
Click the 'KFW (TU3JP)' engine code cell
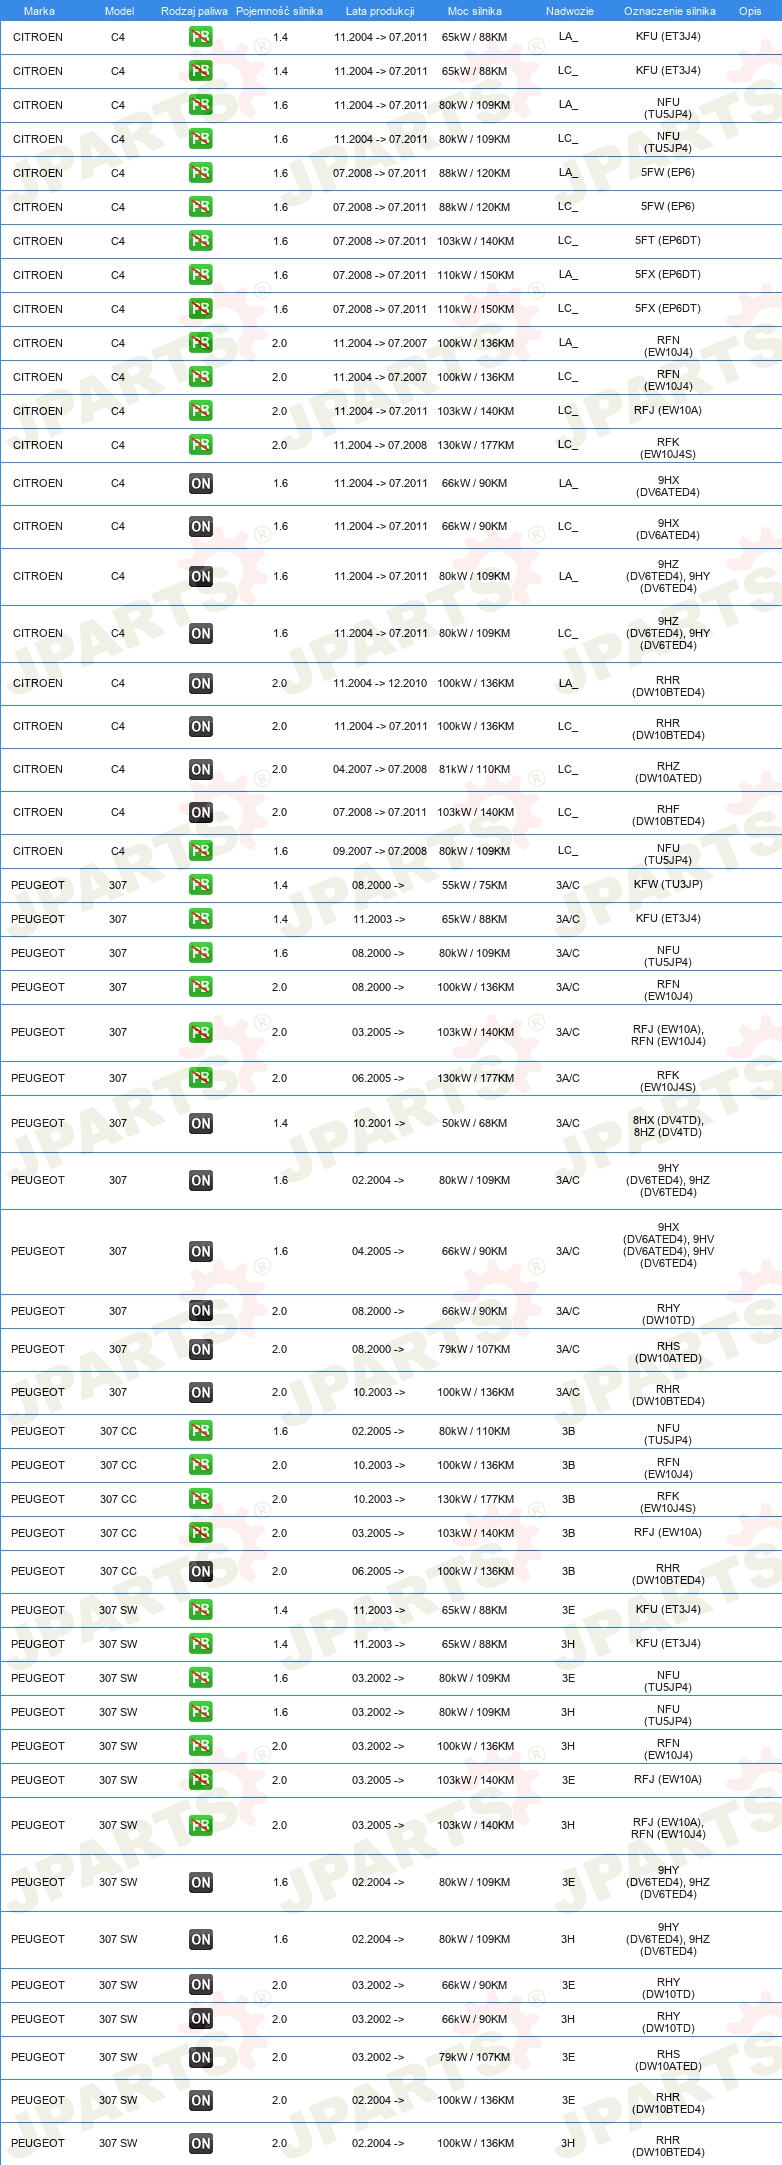[668, 884]
